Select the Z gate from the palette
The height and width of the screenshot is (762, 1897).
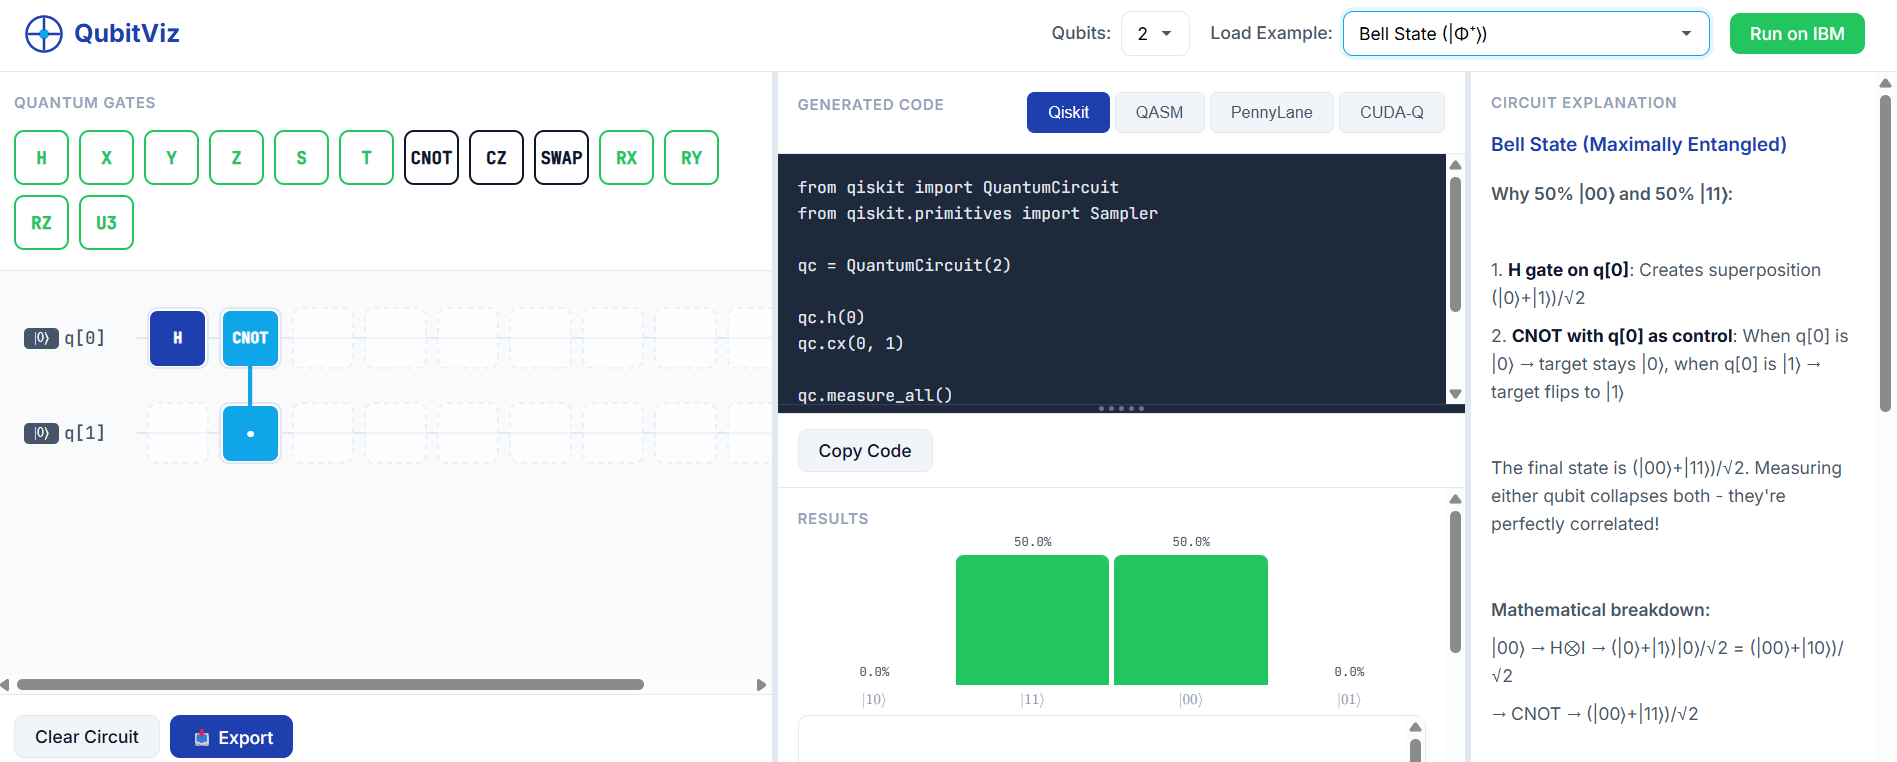point(236,158)
